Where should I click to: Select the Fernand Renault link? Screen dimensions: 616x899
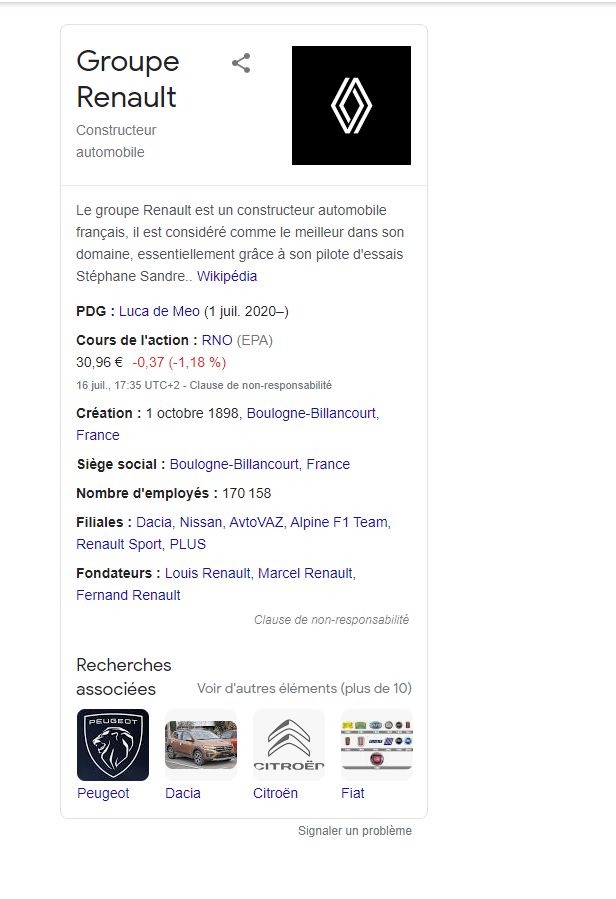[x=128, y=595]
